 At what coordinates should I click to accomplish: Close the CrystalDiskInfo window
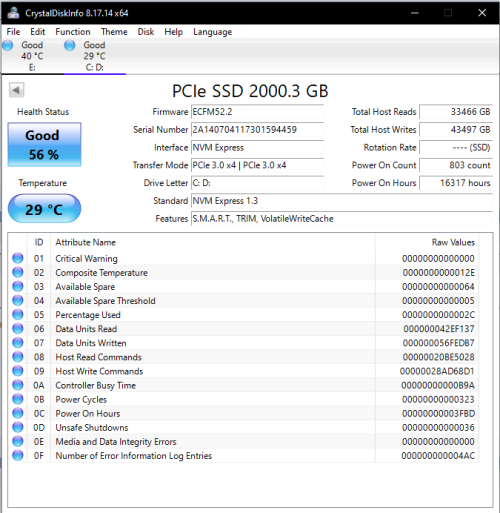(482, 13)
